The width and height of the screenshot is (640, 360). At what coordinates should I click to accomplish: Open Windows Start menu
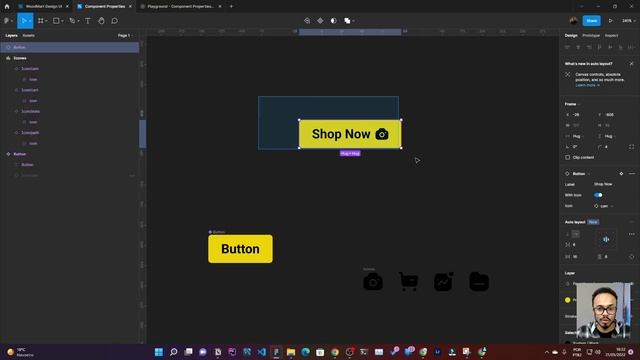(159, 352)
